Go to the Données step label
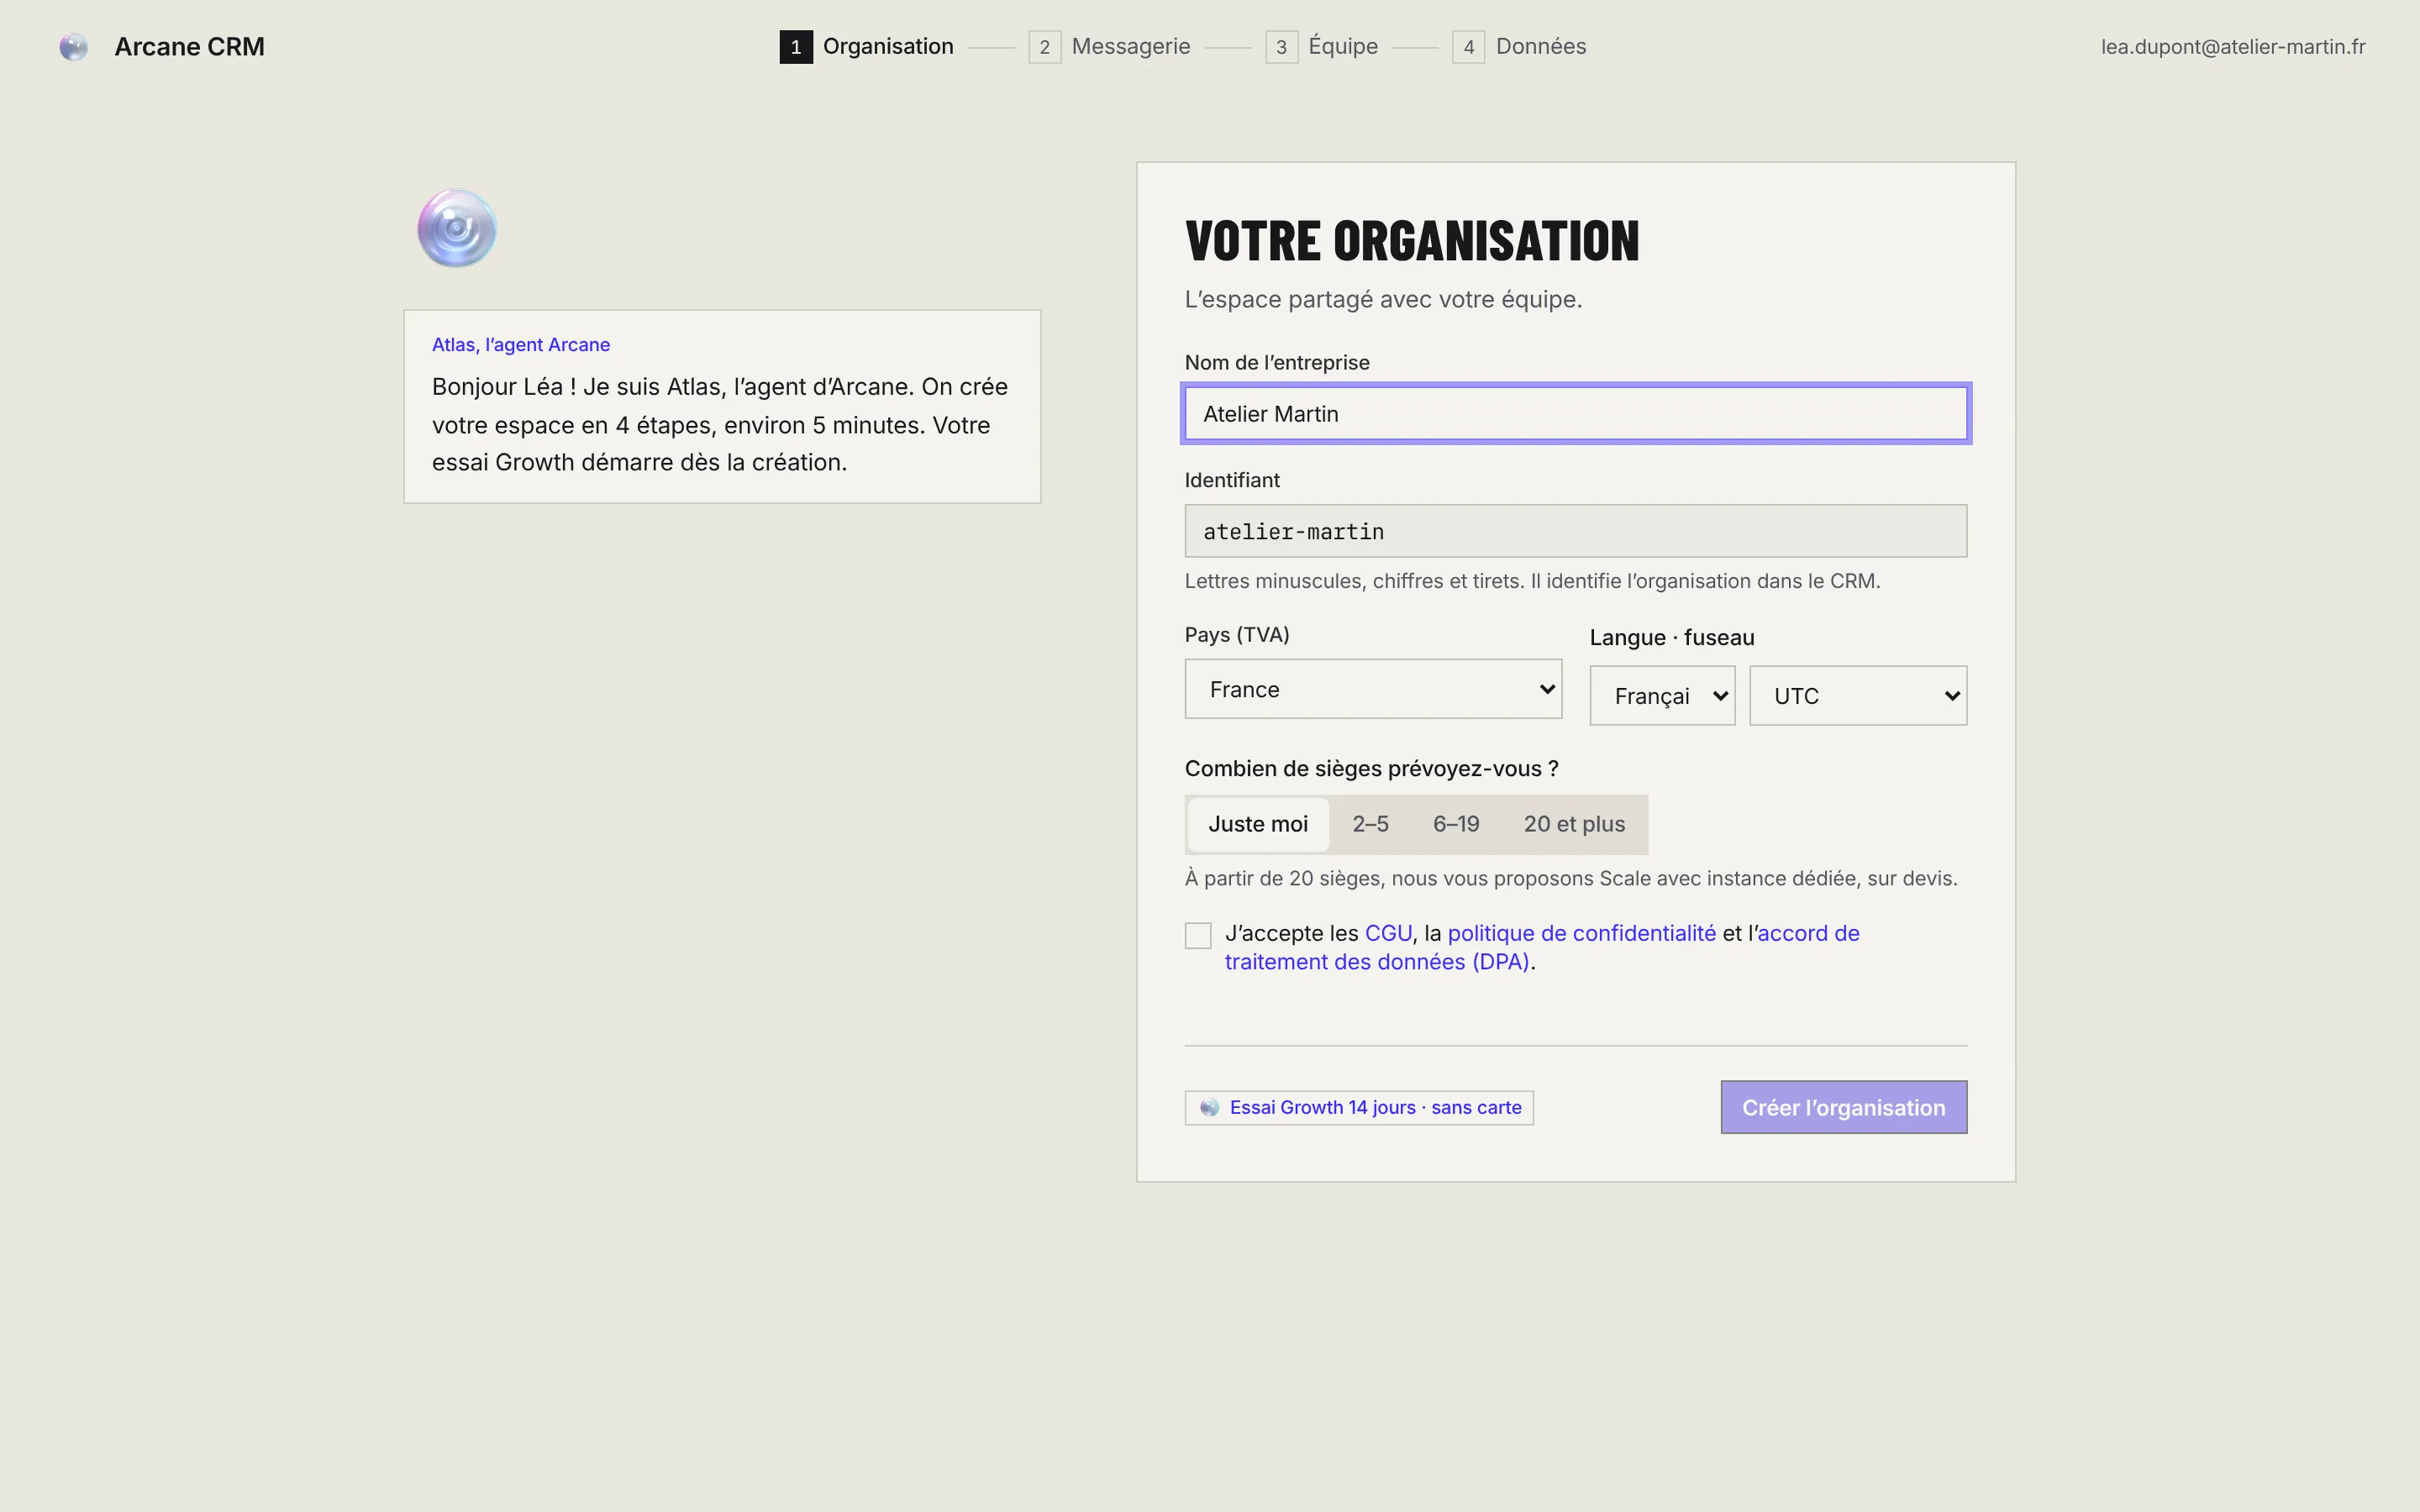Viewport: 2420px width, 1512px height. pyautogui.click(x=1541, y=47)
